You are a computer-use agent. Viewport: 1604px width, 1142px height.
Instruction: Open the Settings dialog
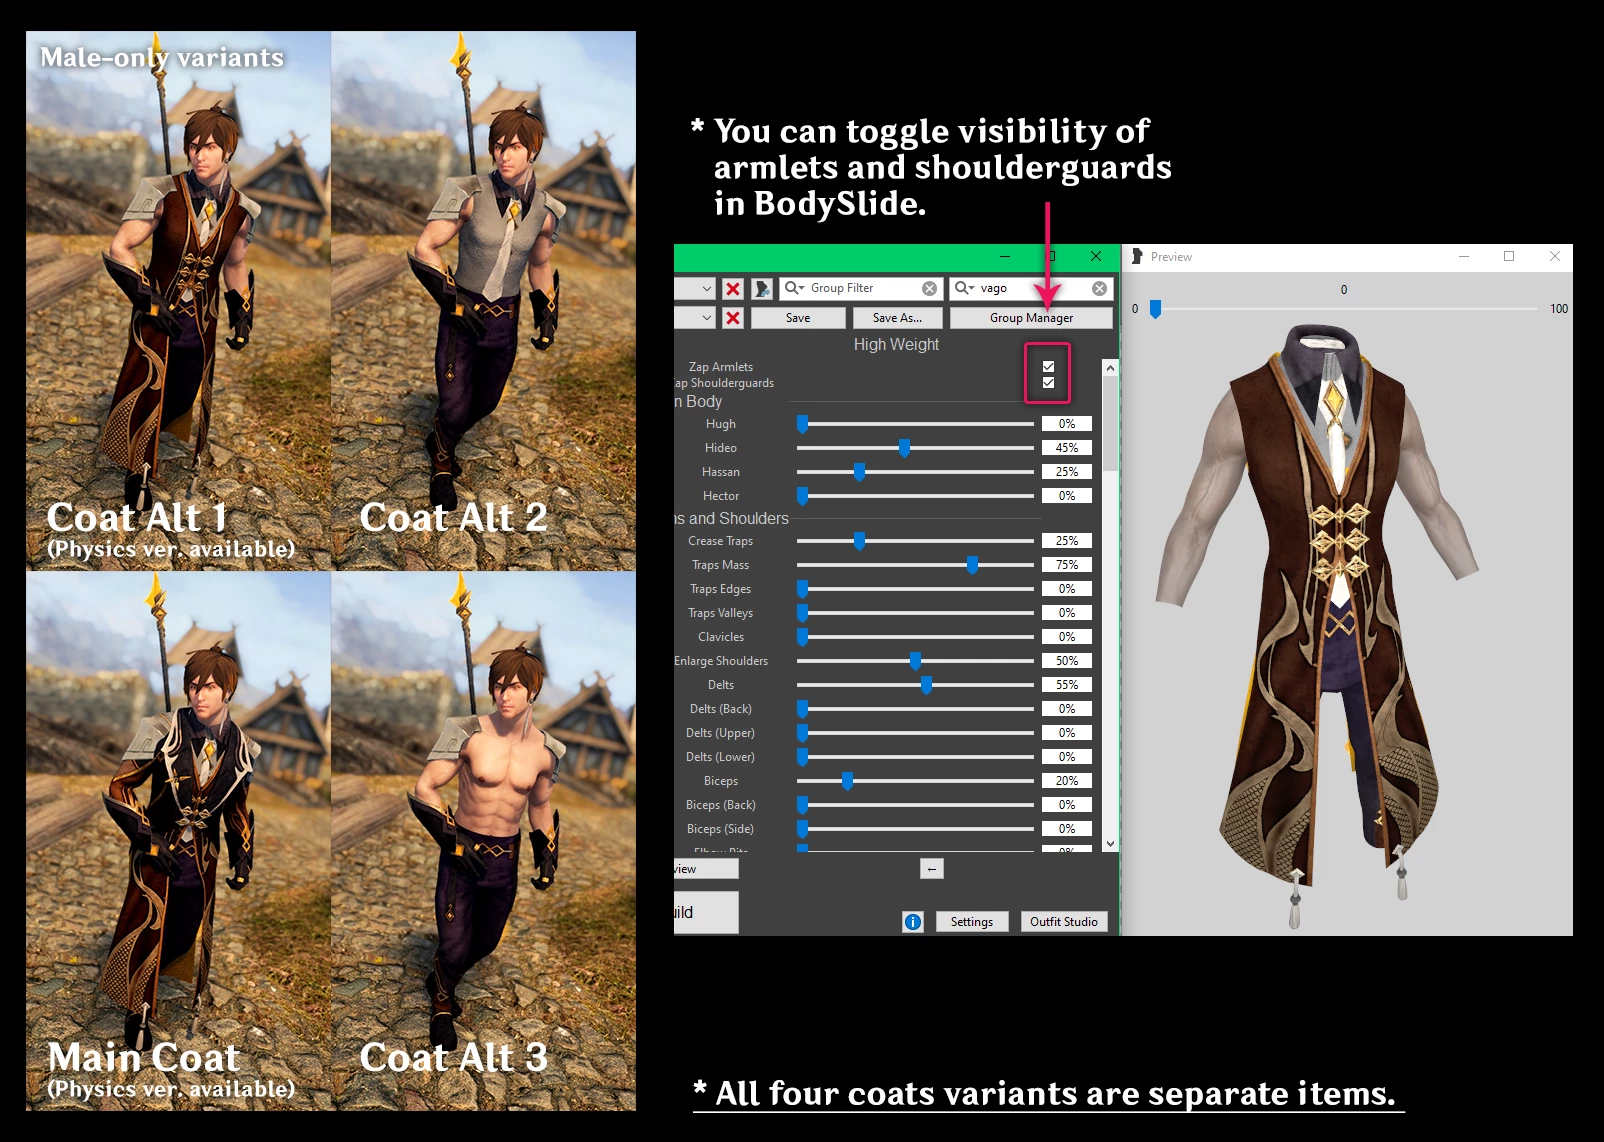point(972,922)
